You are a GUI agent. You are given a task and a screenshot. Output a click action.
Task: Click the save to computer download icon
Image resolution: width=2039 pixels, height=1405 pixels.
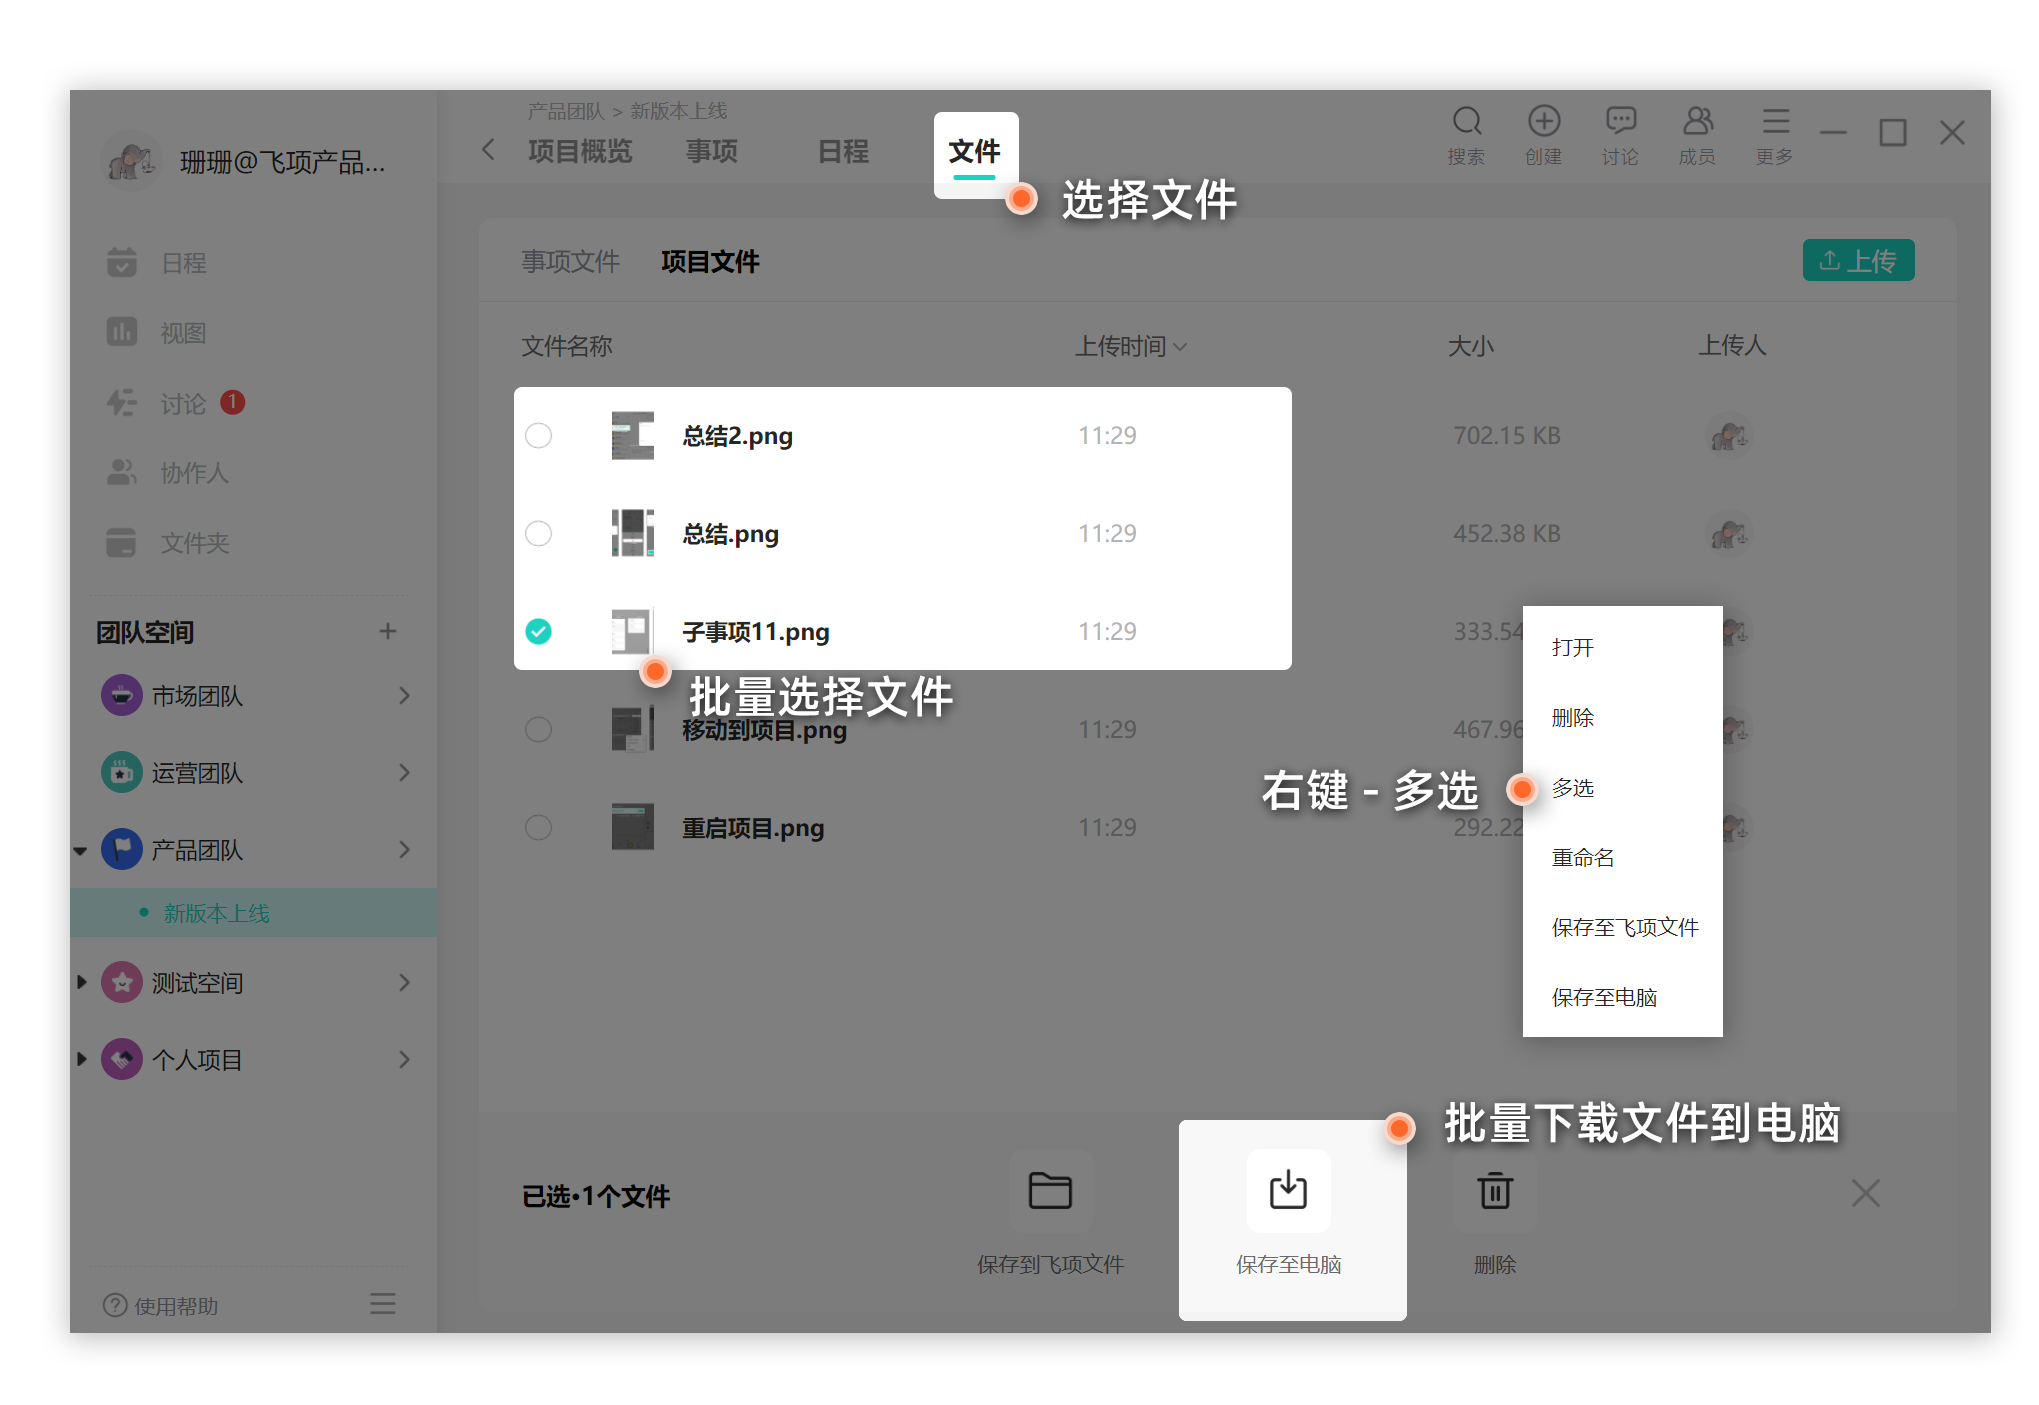[x=1288, y=1191]
